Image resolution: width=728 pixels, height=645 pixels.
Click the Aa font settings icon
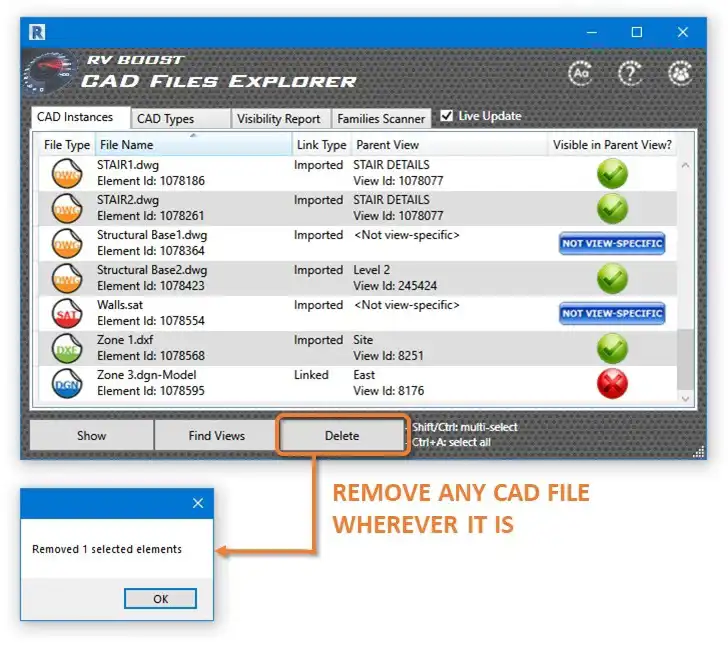pos(580,73)
